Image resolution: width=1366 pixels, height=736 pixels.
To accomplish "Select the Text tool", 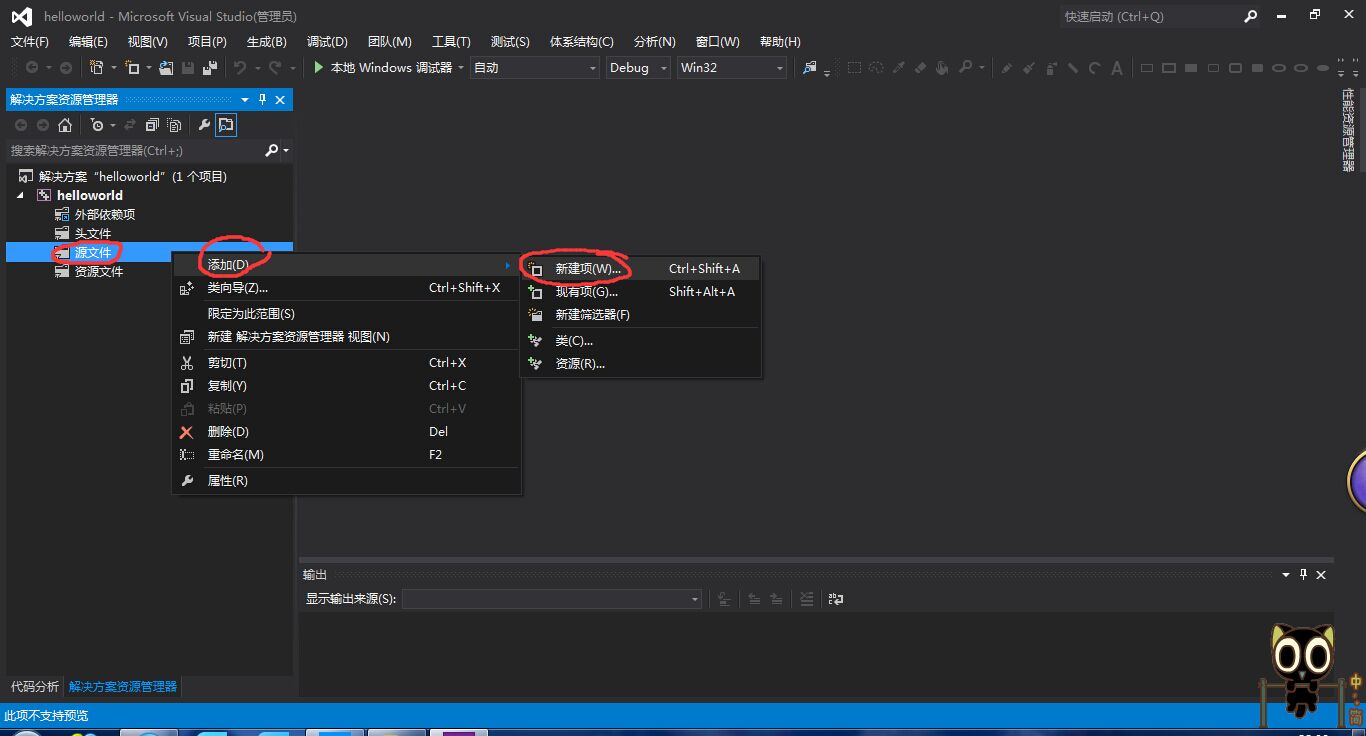I will coord(1117,68).
